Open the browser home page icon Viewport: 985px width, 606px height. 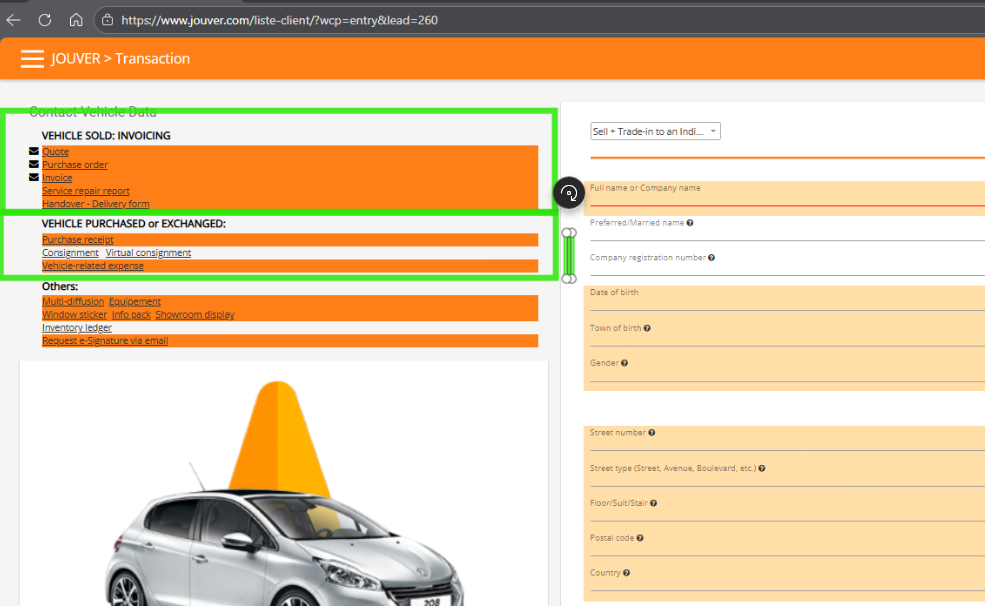(76, 20)
